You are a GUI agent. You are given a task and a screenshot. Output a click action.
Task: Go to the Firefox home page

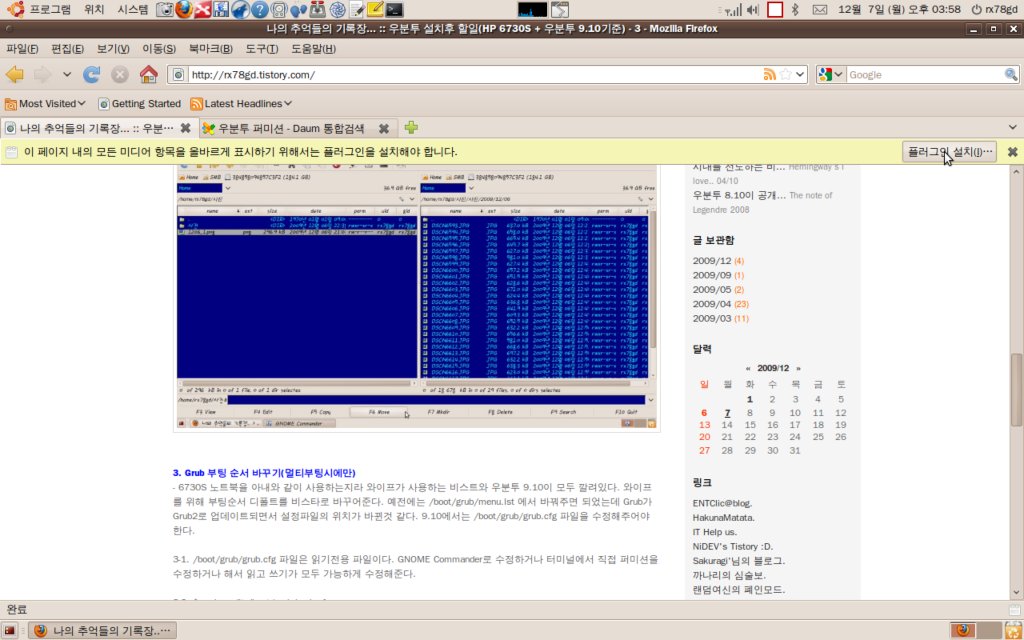click(x=149, y=74)
